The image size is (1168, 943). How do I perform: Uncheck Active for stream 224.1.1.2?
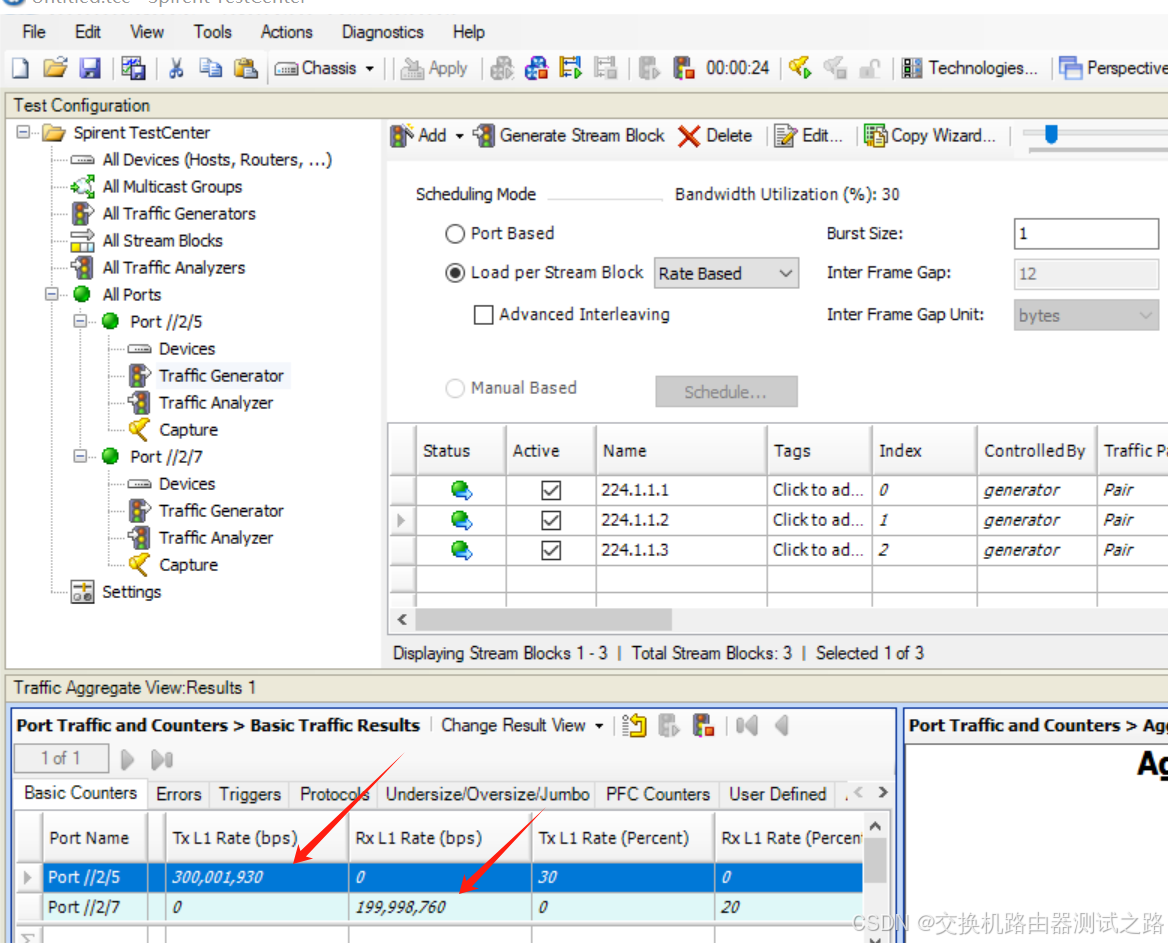coord(551,520)
